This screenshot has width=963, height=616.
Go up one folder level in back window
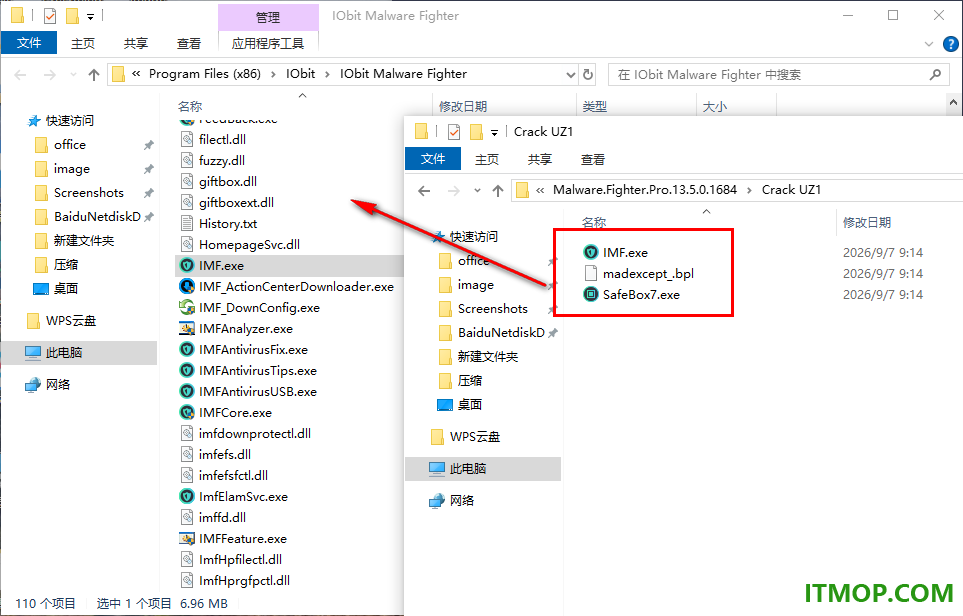coord(94,75)
